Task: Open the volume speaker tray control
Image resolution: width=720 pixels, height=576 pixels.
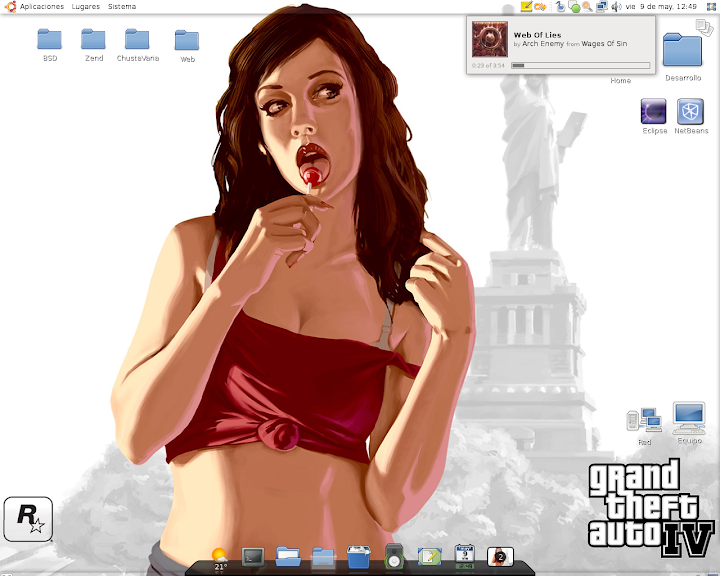Action: tap(616, 6)
